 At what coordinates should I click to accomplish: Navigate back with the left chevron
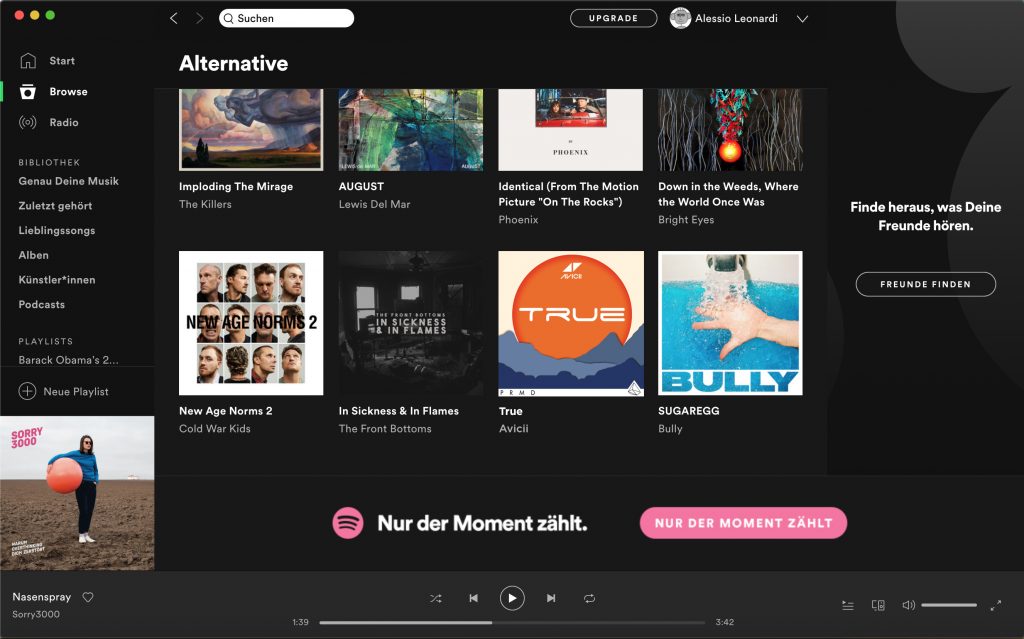(x=174, y=18)
